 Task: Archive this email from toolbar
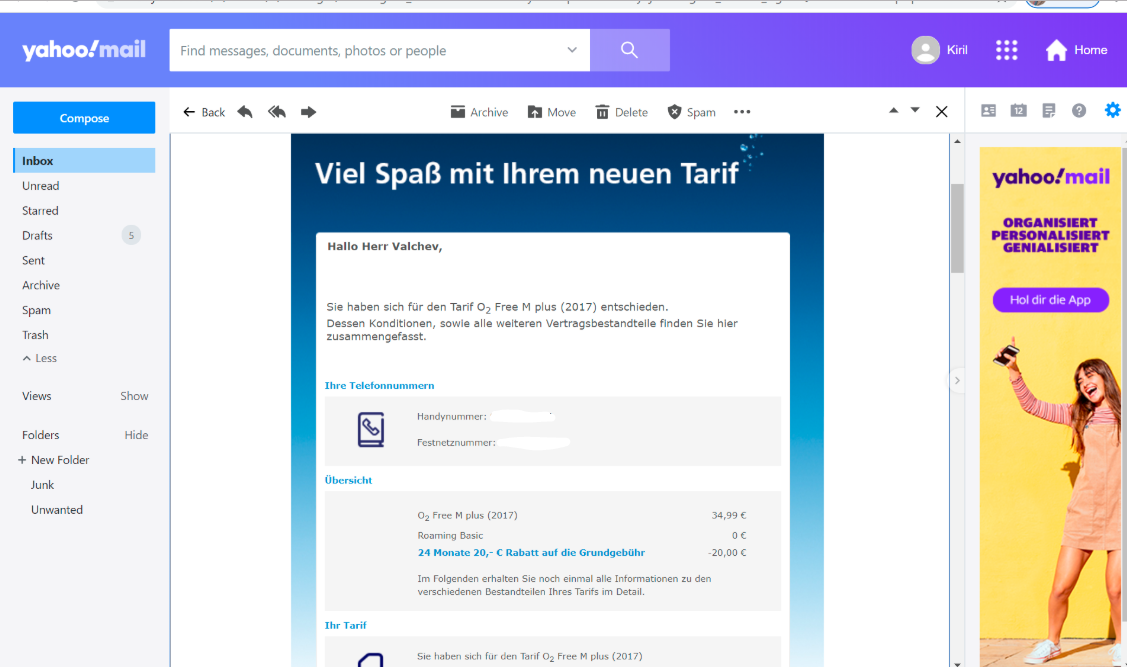pyautogui.click(x=479, y=112)
